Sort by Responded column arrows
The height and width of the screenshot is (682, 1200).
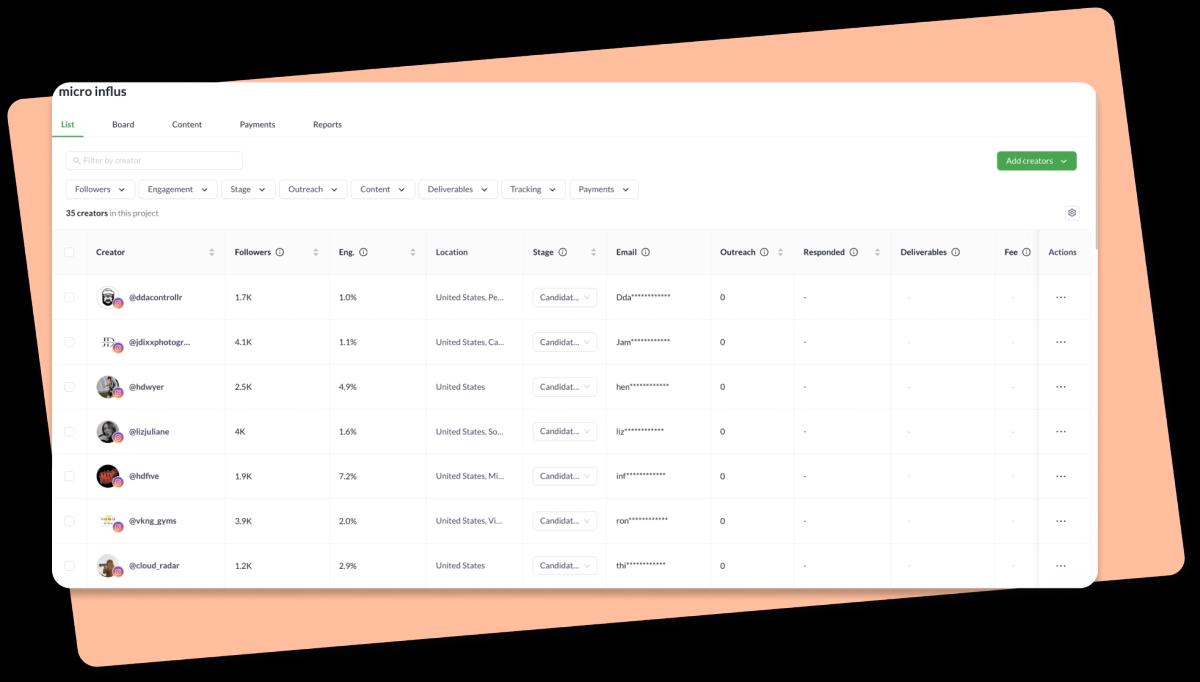click(x=877, y=252)
